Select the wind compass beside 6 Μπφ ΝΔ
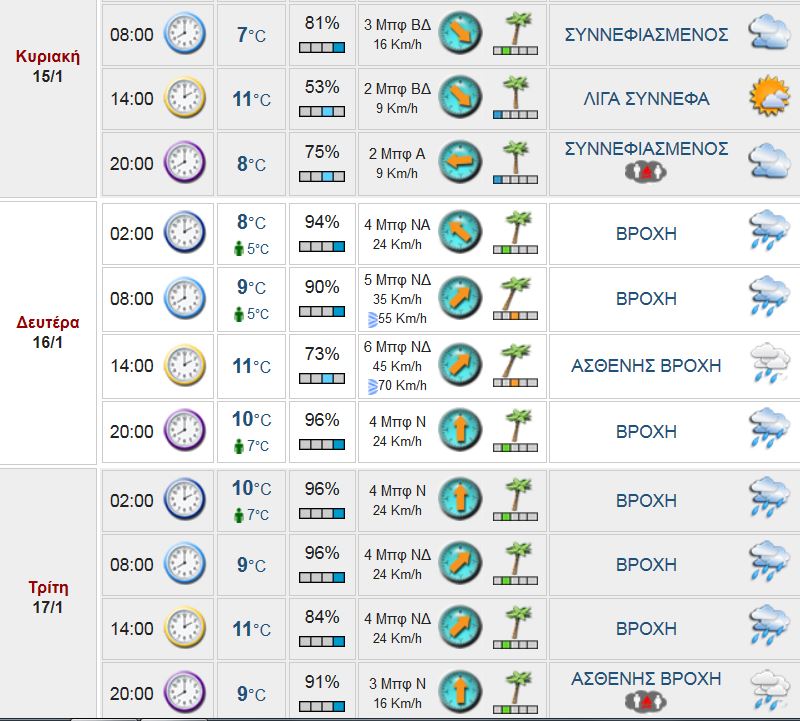 (x=460, y=365)
